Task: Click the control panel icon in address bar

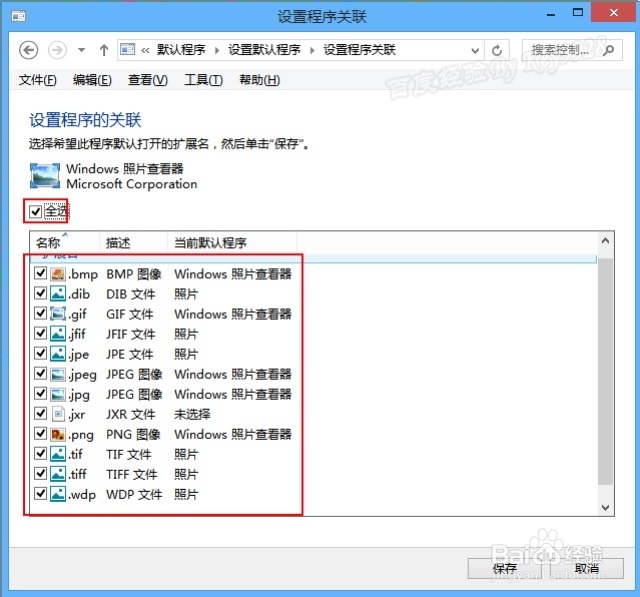Action: pos(127,49)
